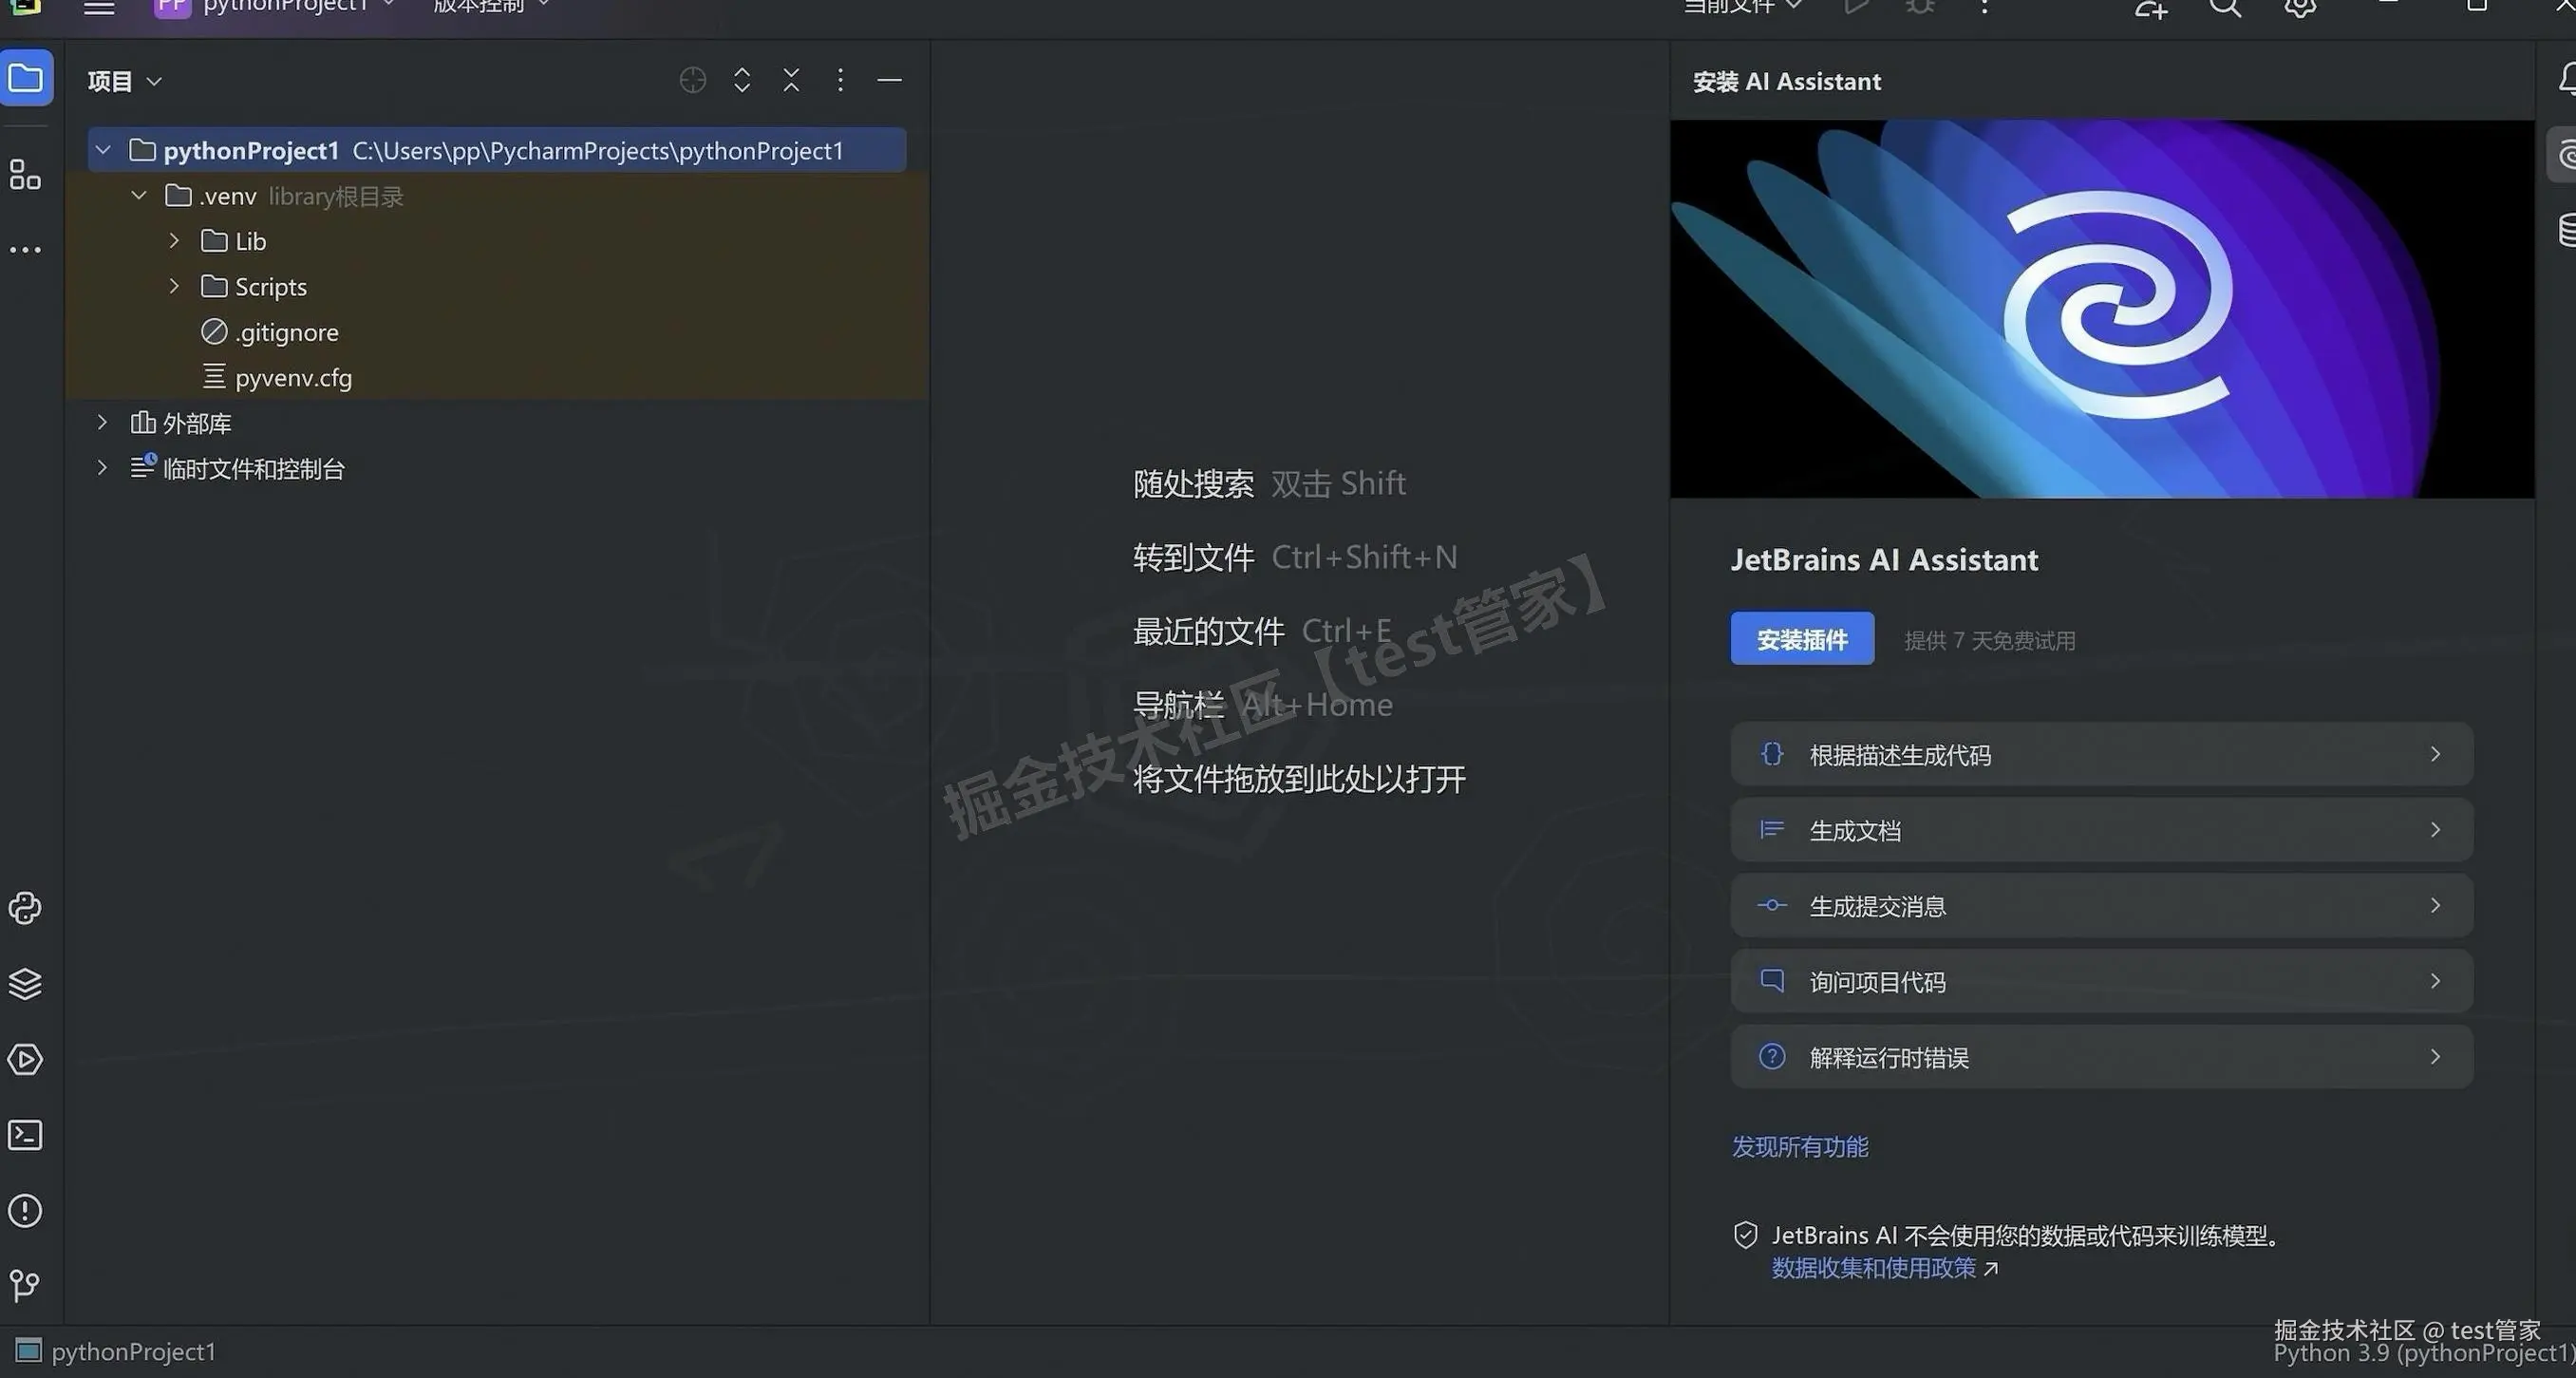
Task: Click Search Everywhere magnifier icon
Action: pyautogui.click(x=2224, y=8)
